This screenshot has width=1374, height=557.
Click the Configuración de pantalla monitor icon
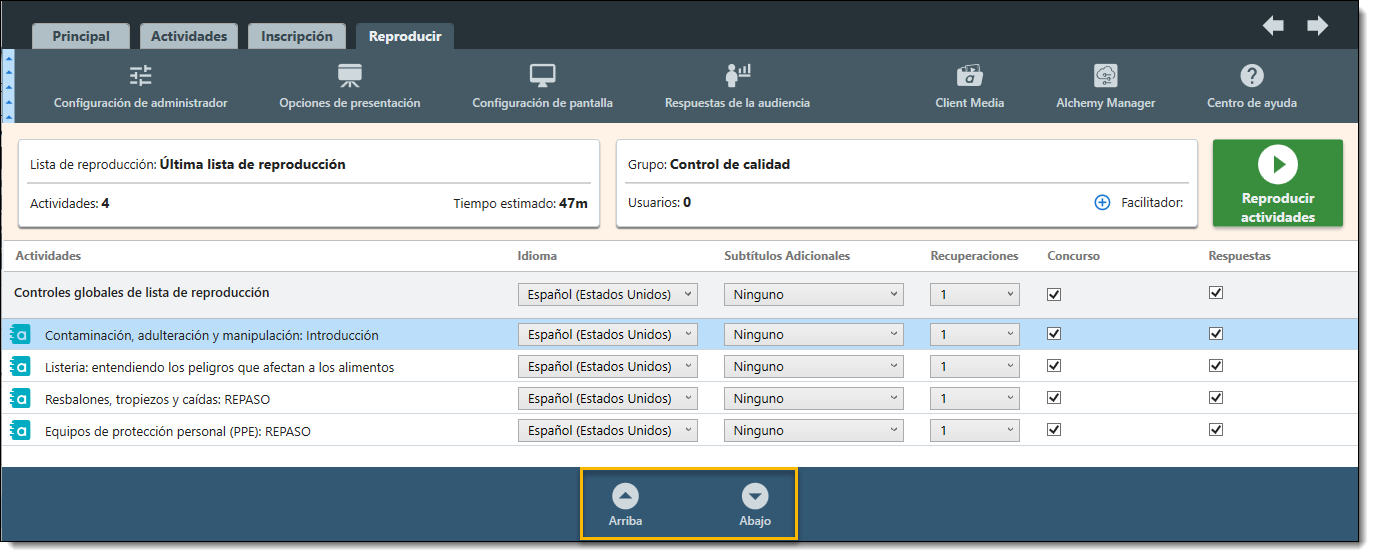coord(542,76)
